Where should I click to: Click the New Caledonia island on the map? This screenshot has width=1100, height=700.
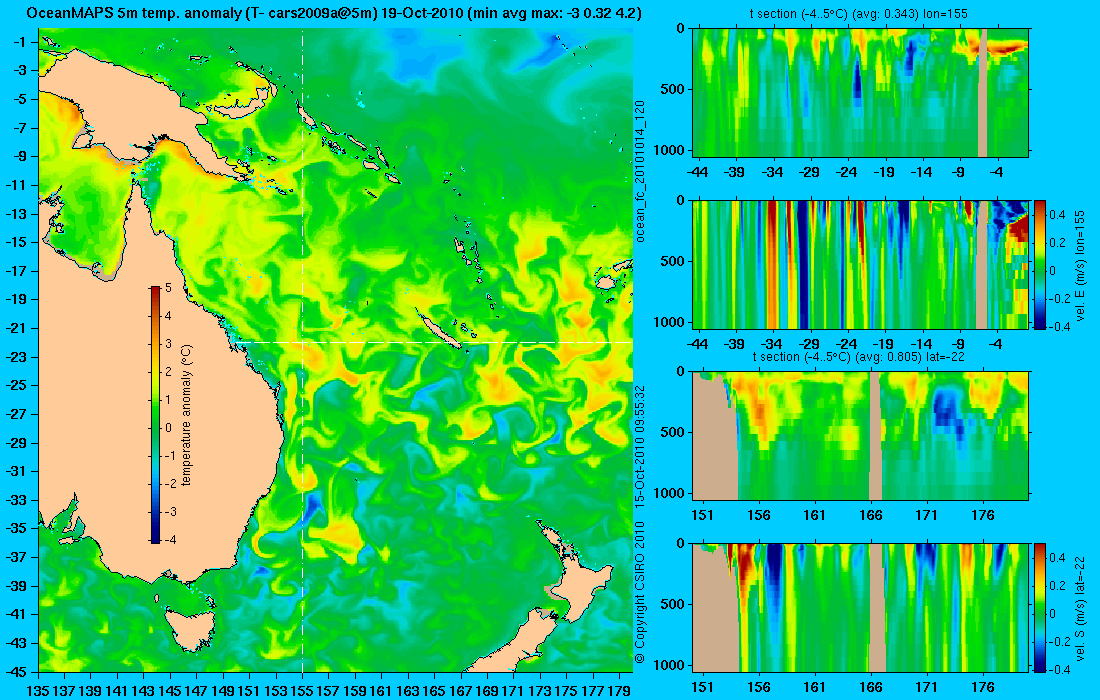point(439,330)
